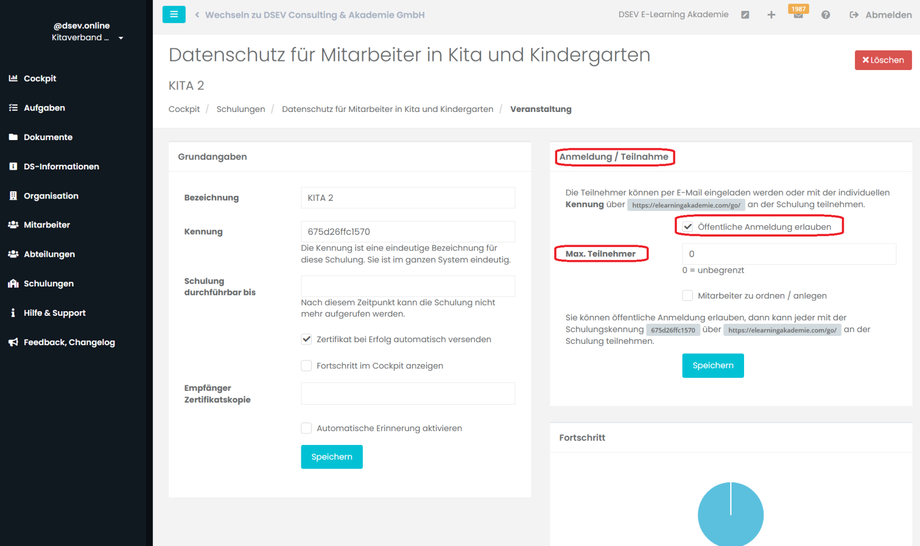Image resolution: width=920 pixels, height=546 pixels.
Task: Open the messages envelope with 1987 badge
Action: (x=797, y=15)
